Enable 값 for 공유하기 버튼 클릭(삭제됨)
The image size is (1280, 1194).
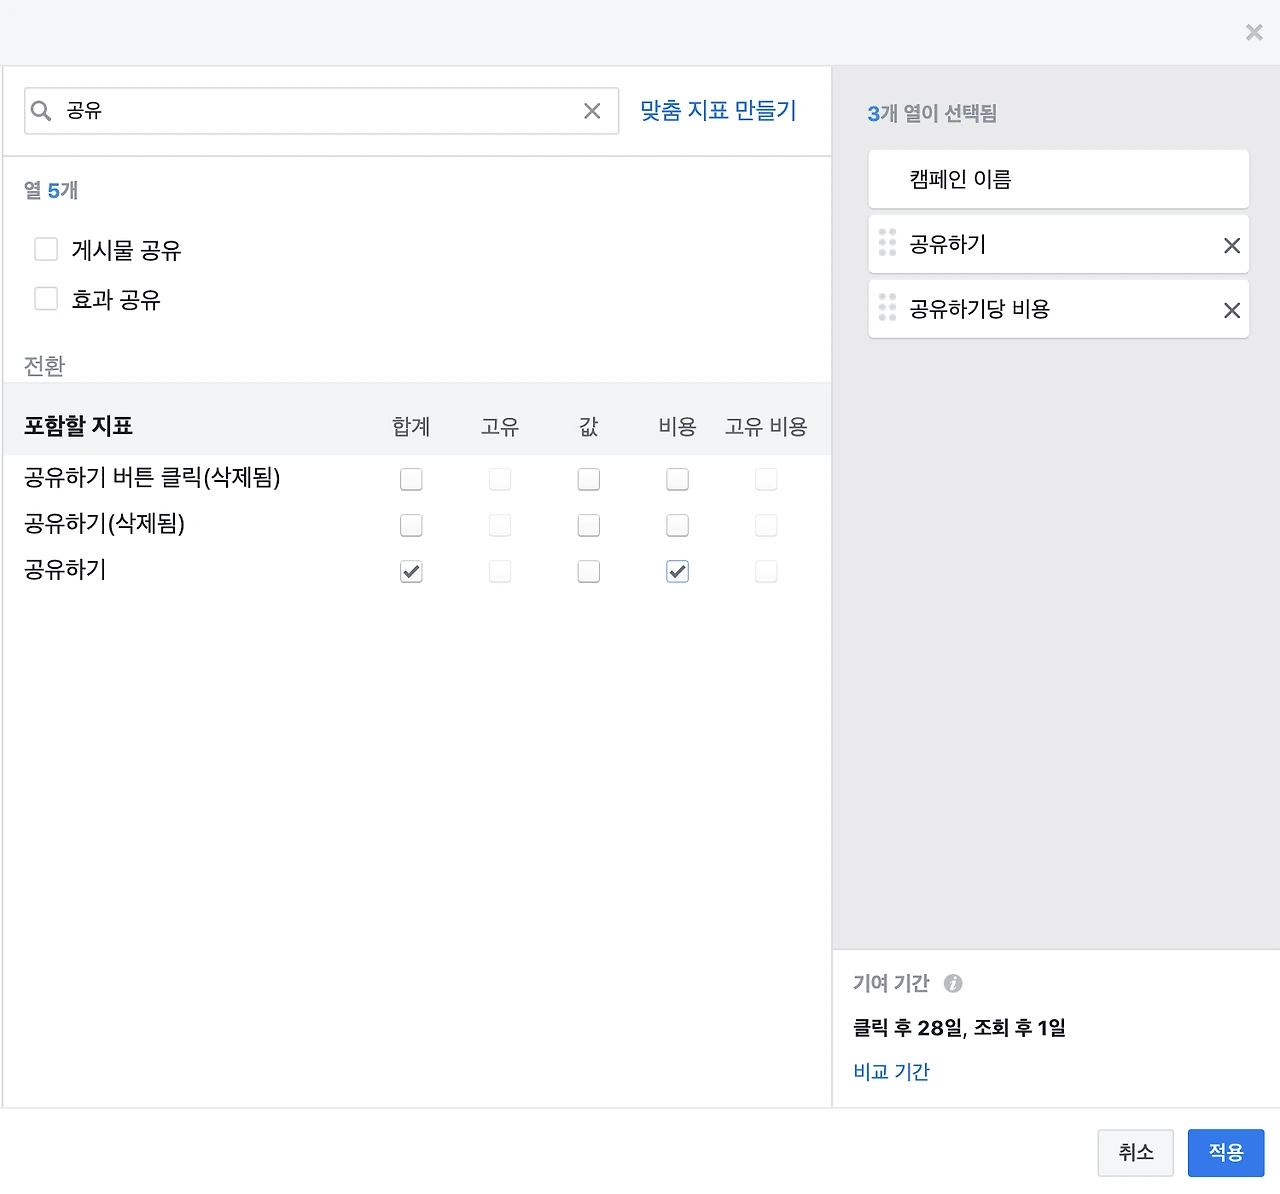(589, 480)
